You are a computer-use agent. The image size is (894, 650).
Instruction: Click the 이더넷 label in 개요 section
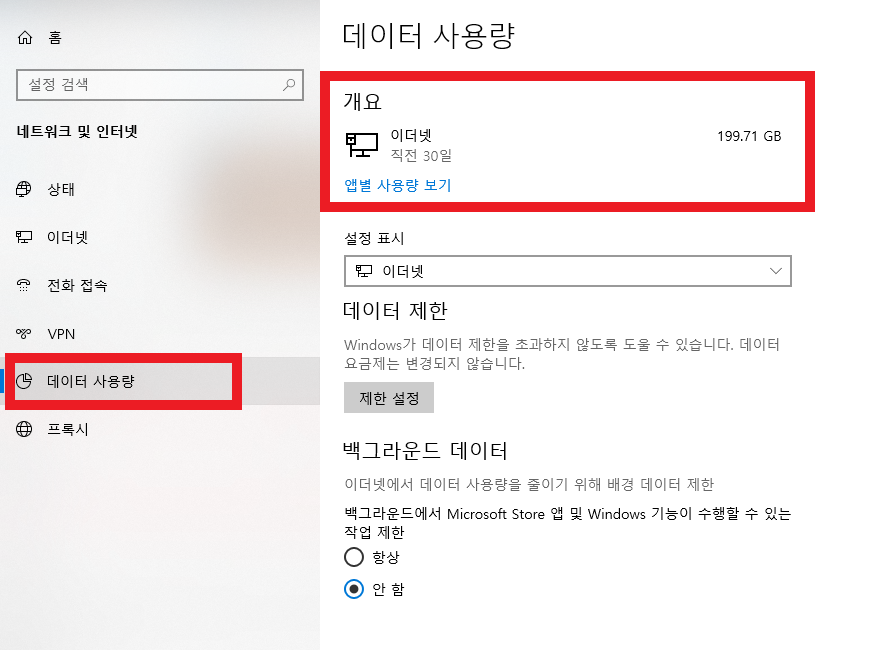(x=411, y=136)
